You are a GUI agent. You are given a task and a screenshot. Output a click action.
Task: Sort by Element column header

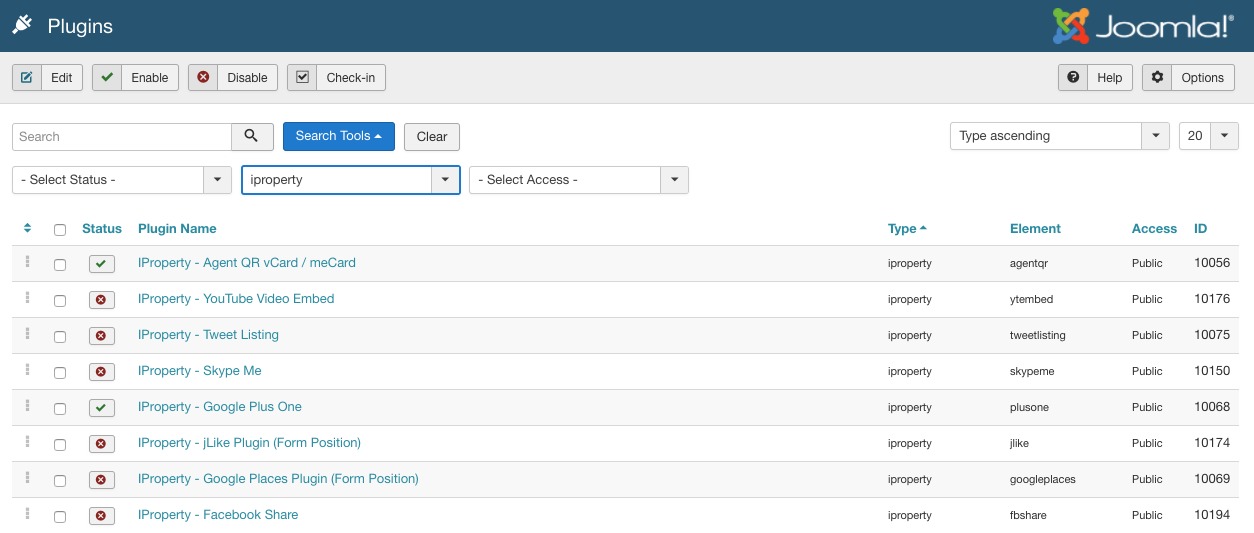(1035, 229)
